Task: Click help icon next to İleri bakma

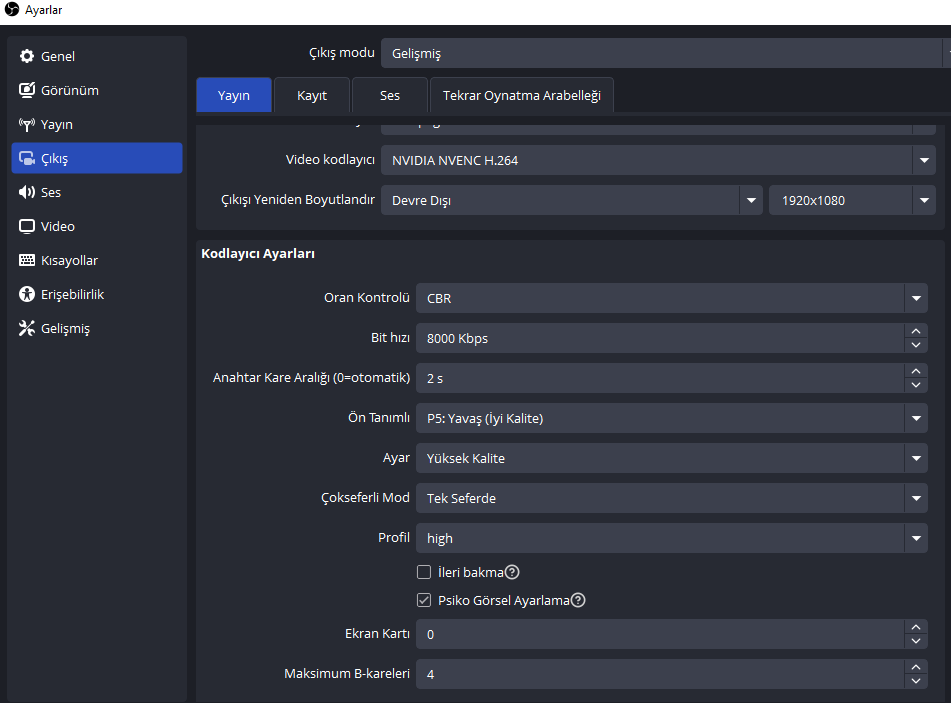Action: (x=512, y=573)
